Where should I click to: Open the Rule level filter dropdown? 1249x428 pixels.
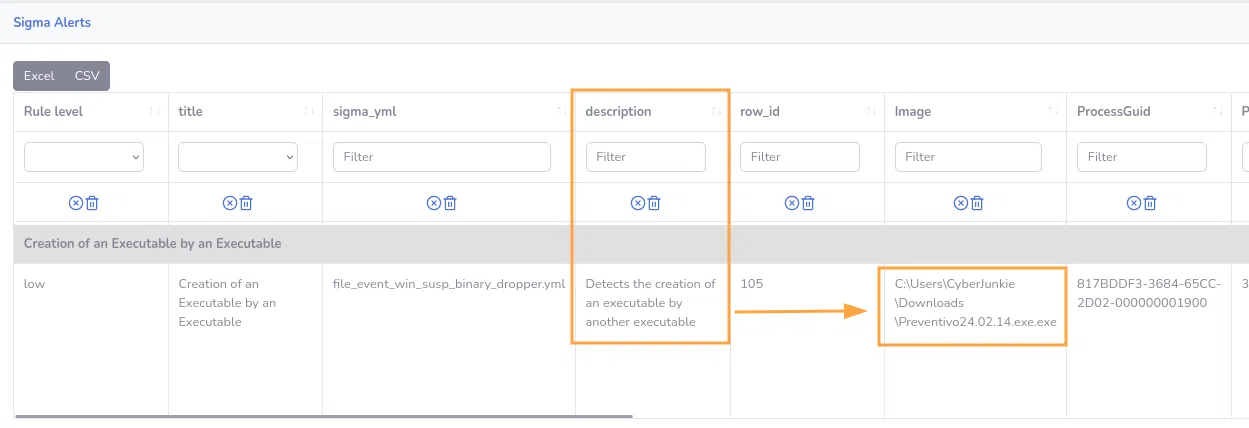tap(84, 157)
